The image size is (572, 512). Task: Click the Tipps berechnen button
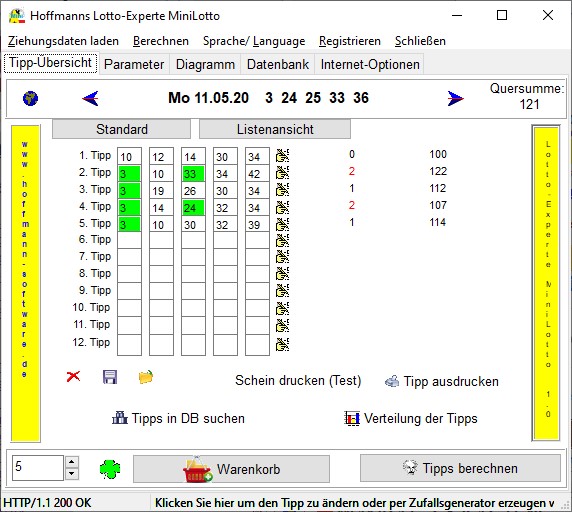point(460,468)
